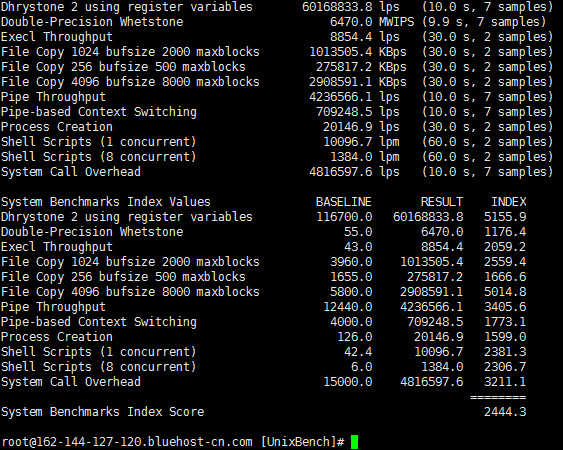Select System Call Overhead index 3211.1
The height and width of the screenshot is (450, 563).
click(x=505, y=382)
